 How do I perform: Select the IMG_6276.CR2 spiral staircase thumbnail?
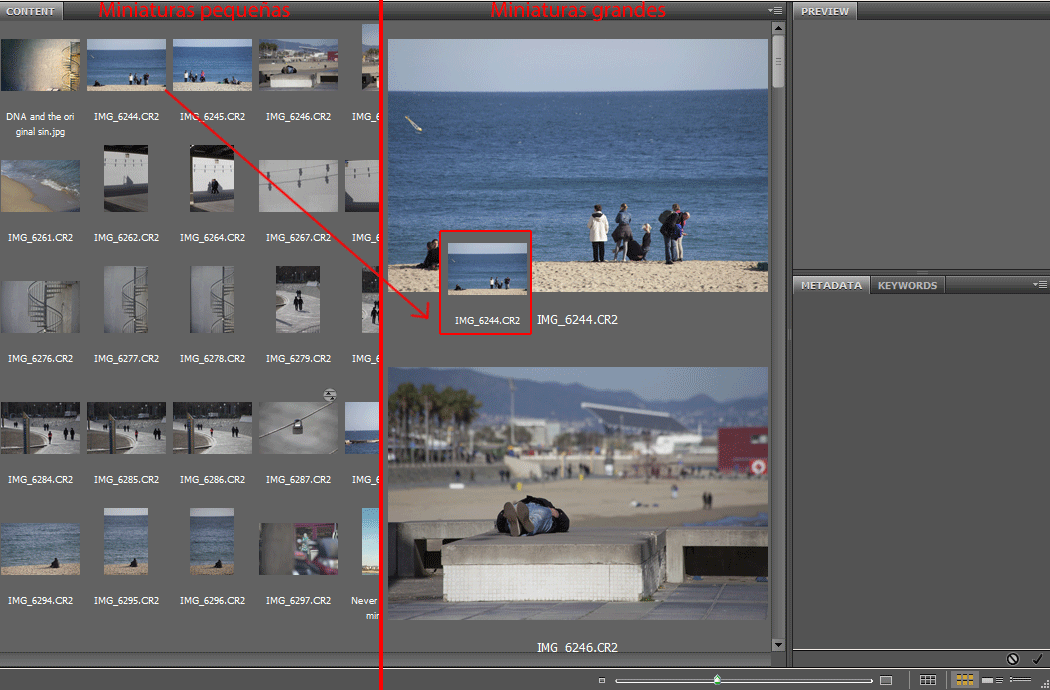coord(40,307)
